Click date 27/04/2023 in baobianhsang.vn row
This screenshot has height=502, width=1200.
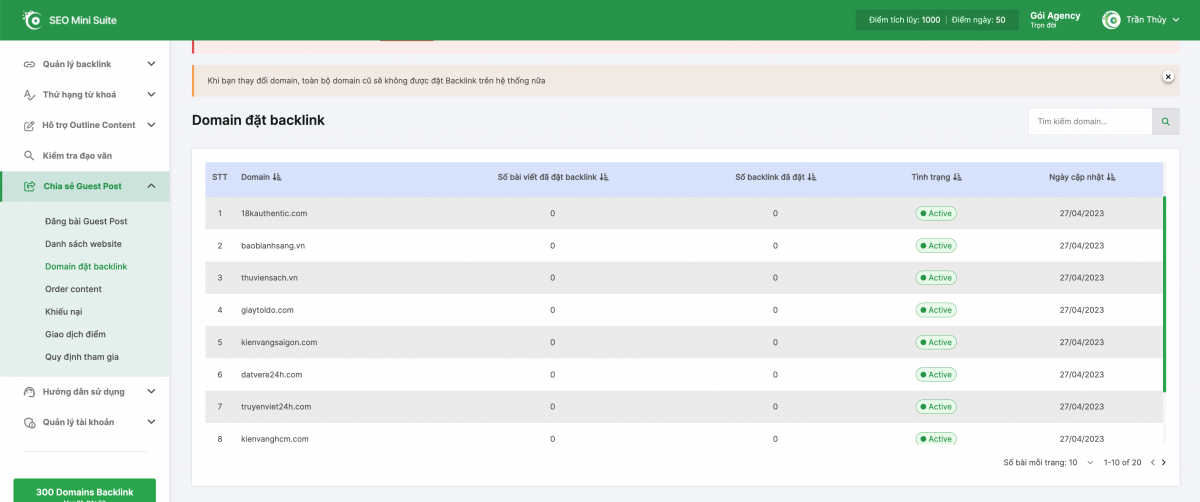[x=1082, y=245]
